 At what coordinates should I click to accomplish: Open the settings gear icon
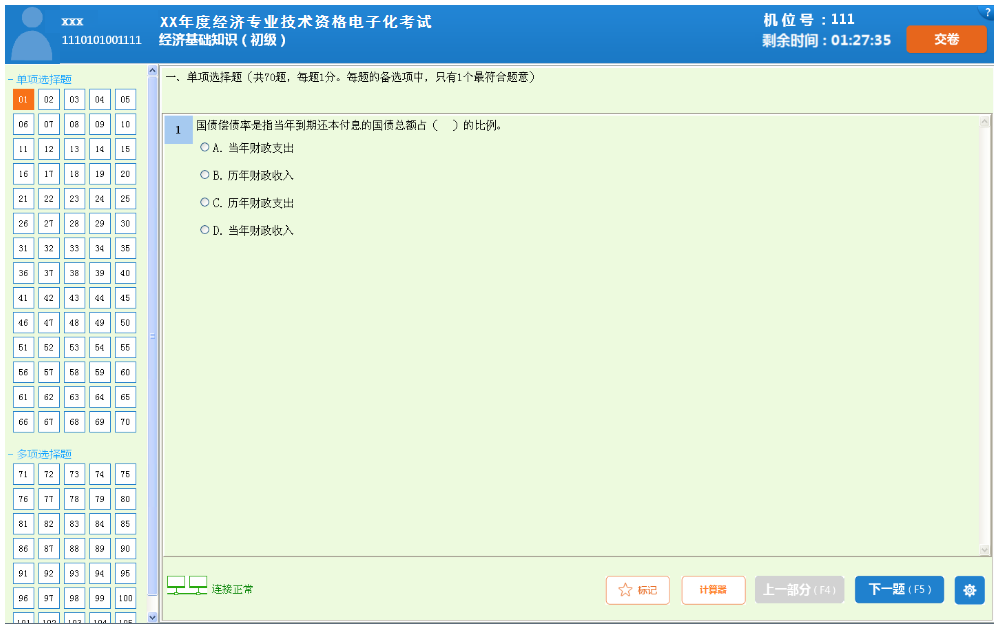pos(969,590)
